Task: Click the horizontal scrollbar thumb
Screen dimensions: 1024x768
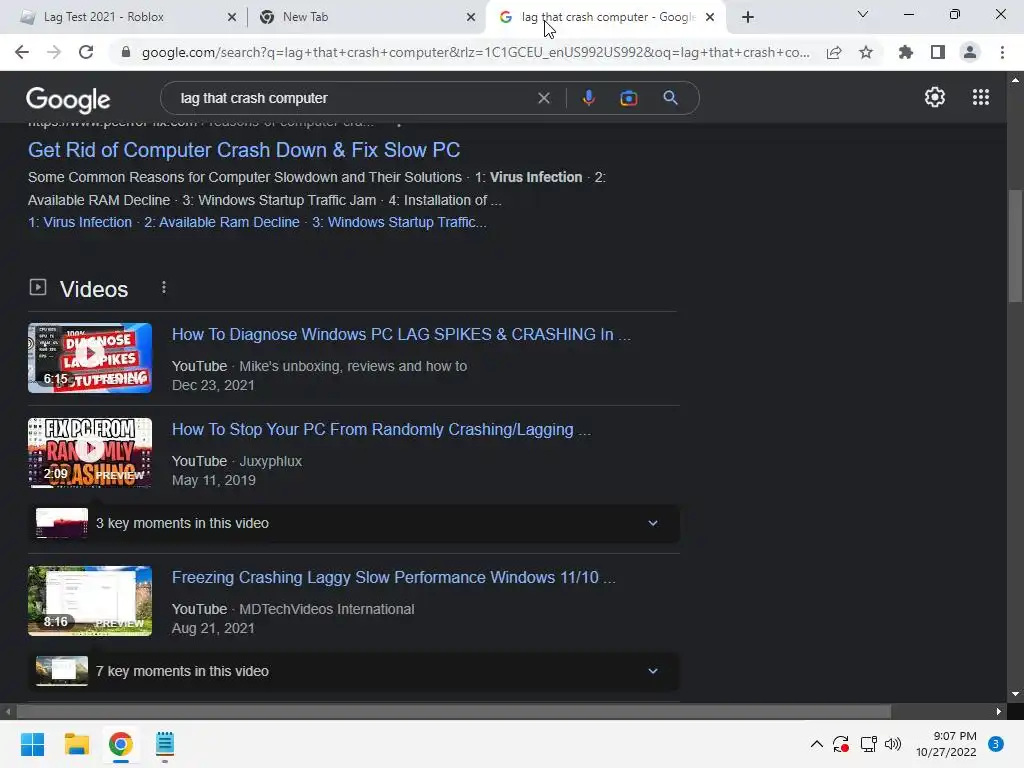Action: click(453, 711)
